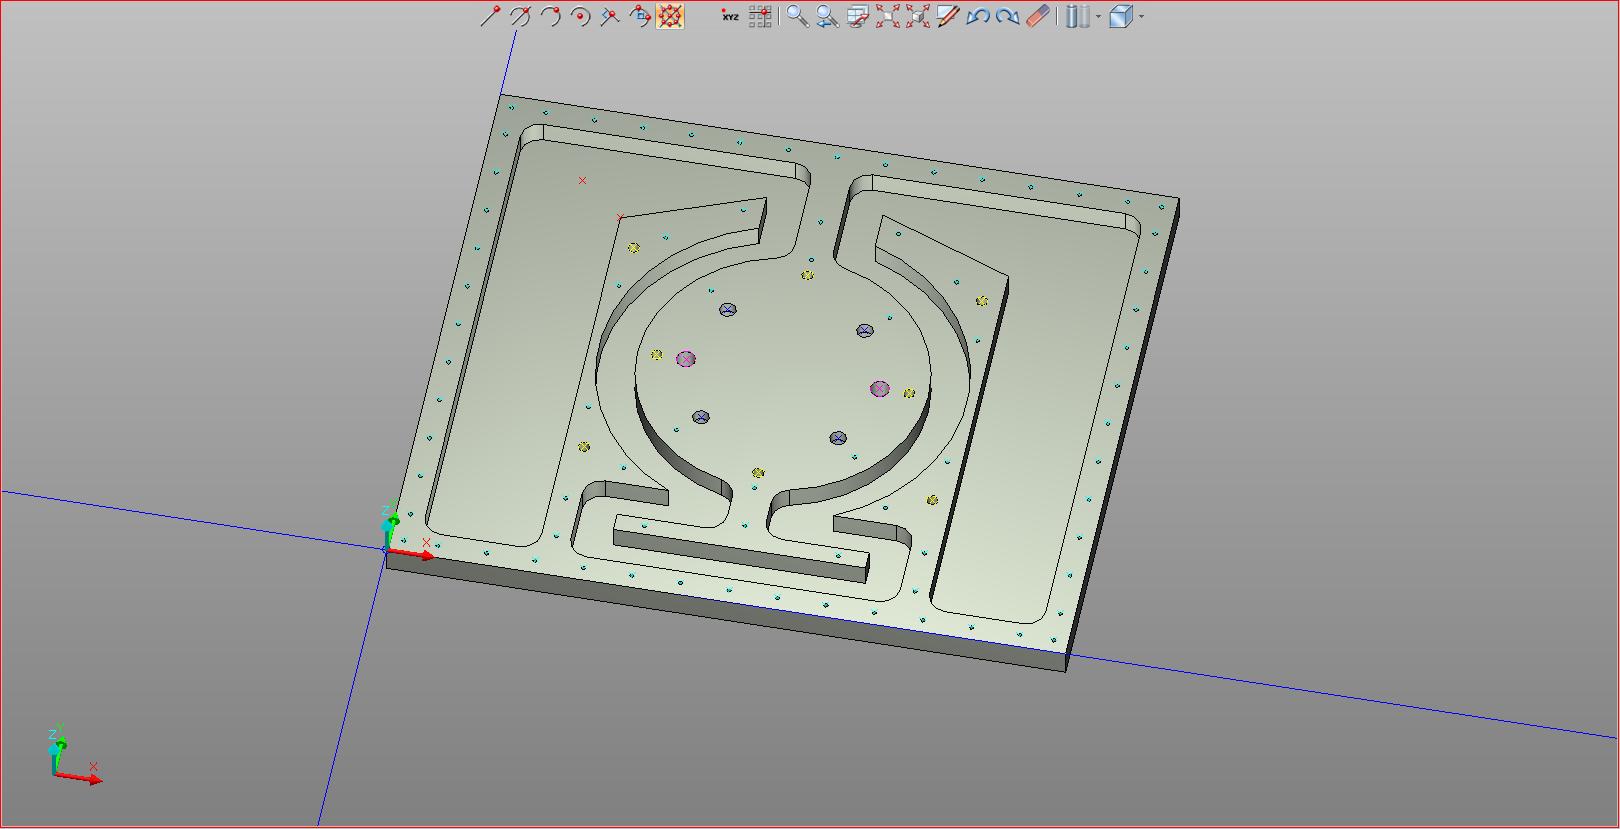Fit all geometry in the view
The image size is (1620, 829).
(x=888, y=16)
